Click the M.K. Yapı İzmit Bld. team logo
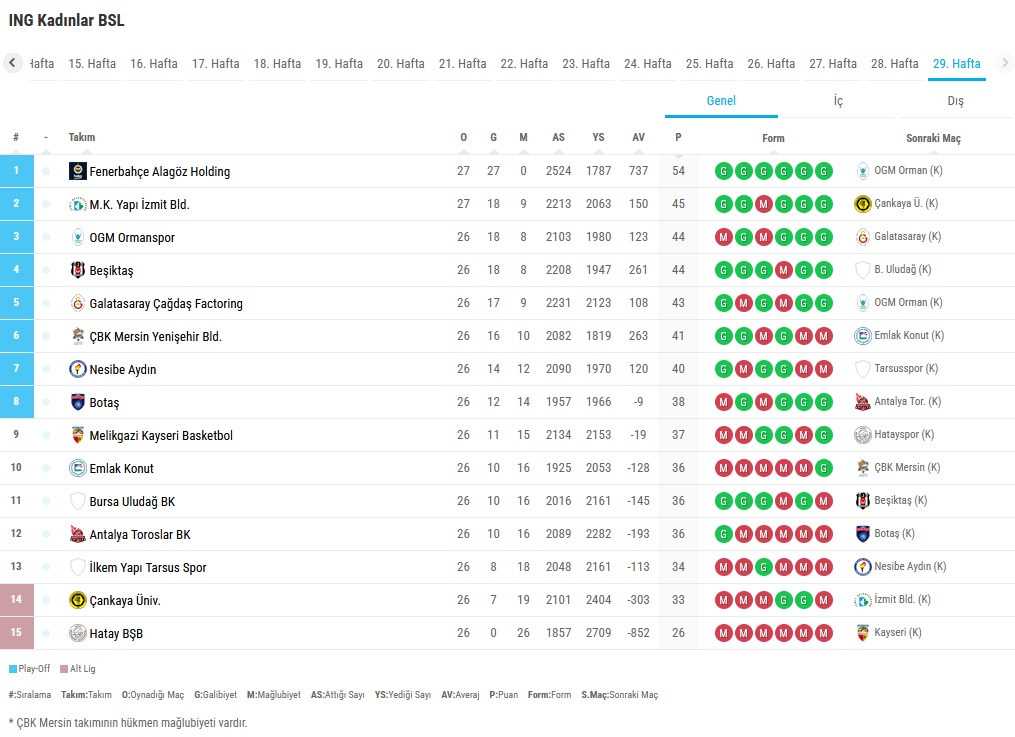The image size is (1015, 737). [78, 204]
